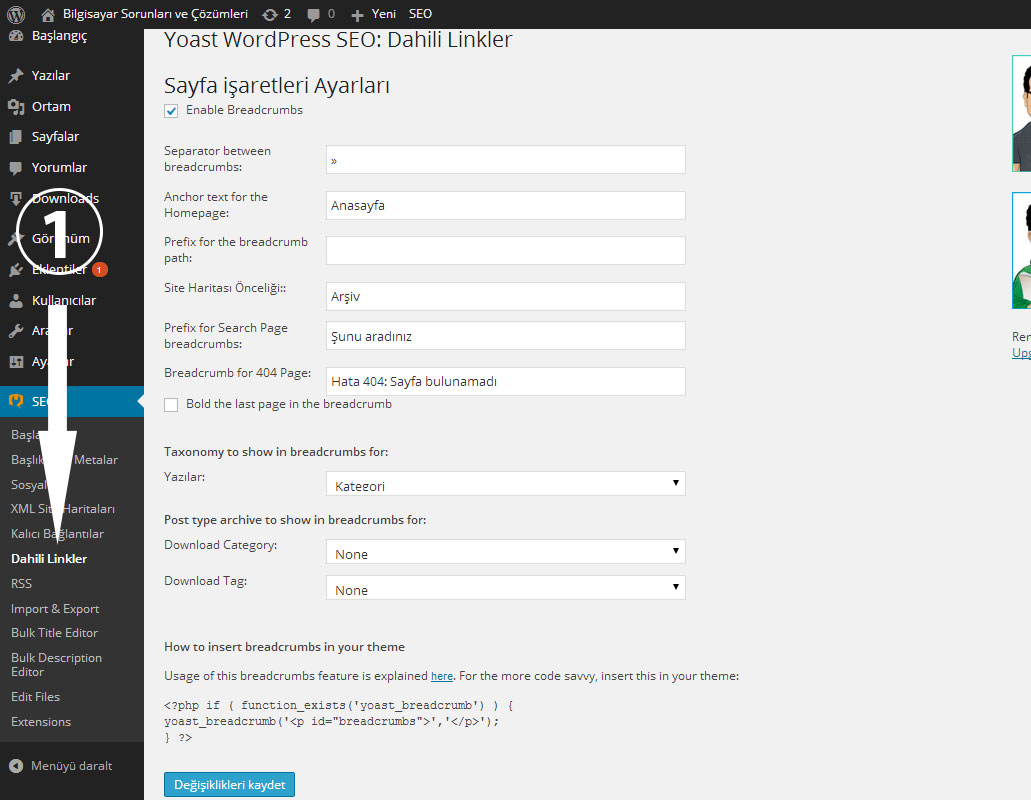Click the plus icon beside Yeni
The height and width of the screenshot is (800, 1031).
[x=357, y=14]
